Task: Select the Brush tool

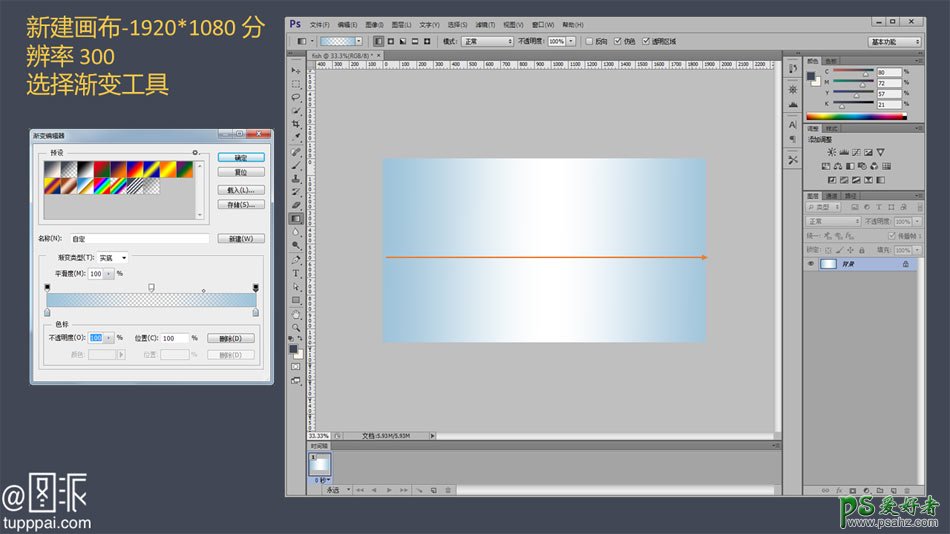Action: 296,165
